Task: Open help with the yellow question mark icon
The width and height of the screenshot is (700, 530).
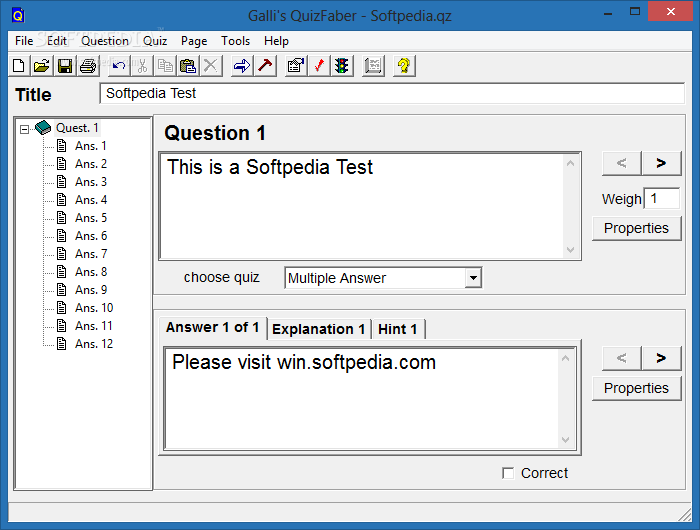Action: click(404, 66)
